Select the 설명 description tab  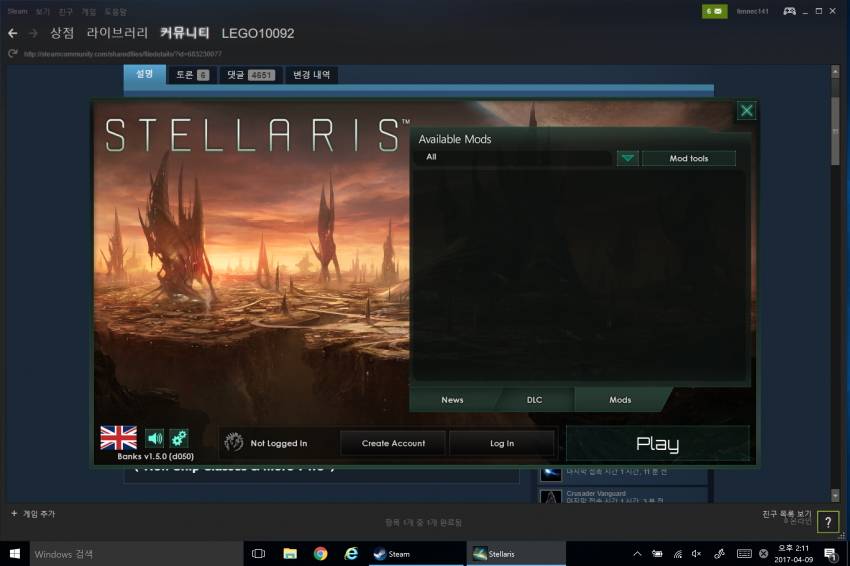coord(144,74)
